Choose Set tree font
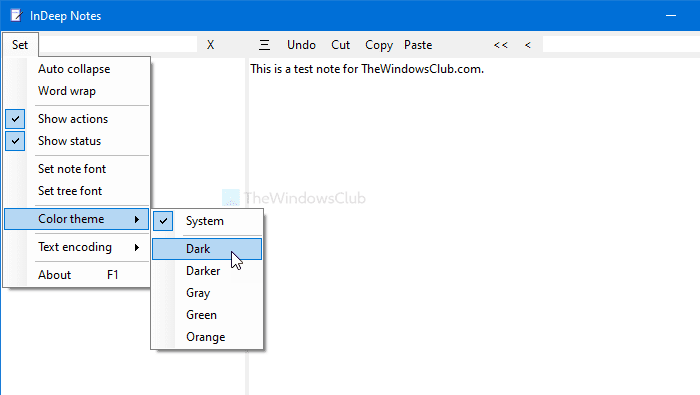 pyautogui.click(x=77, y=191)
